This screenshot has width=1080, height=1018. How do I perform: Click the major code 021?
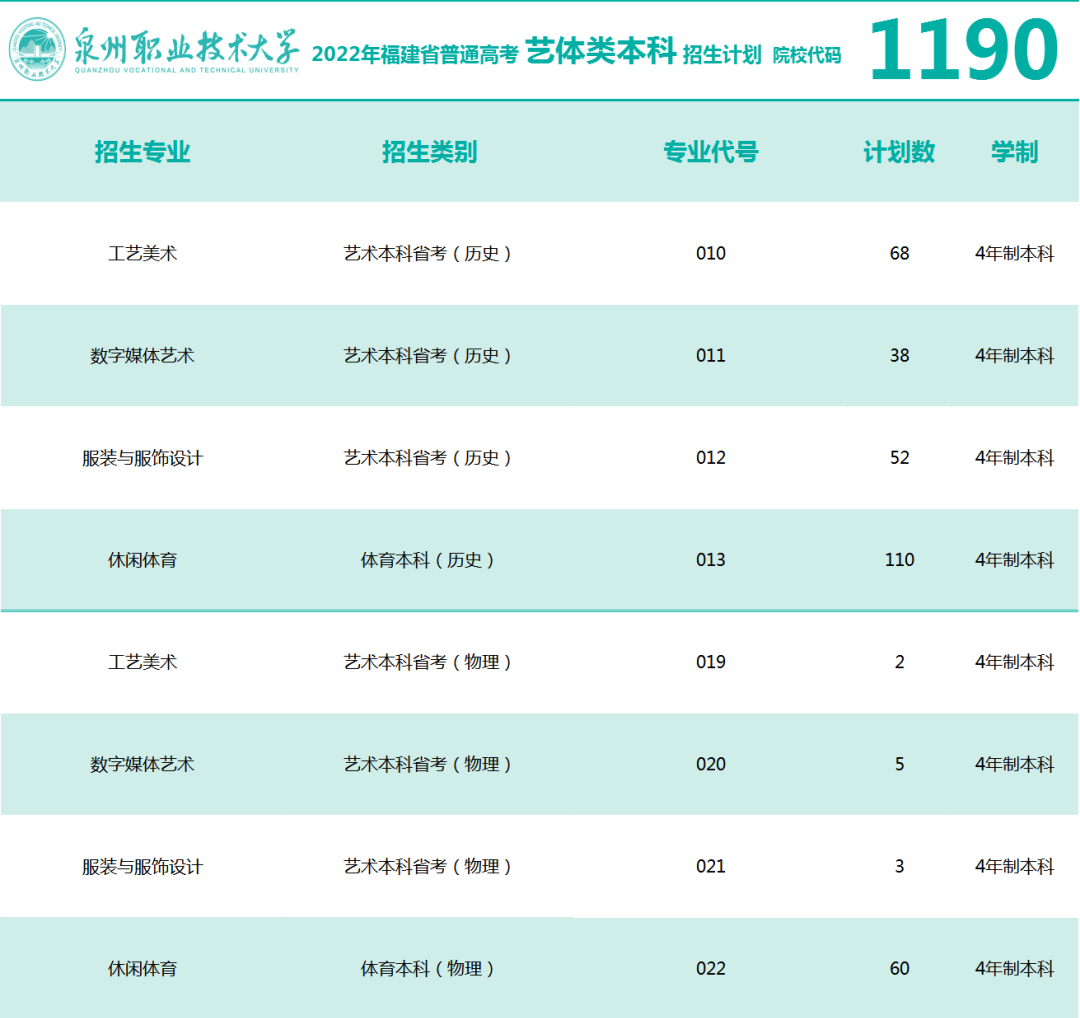point(711,866)
